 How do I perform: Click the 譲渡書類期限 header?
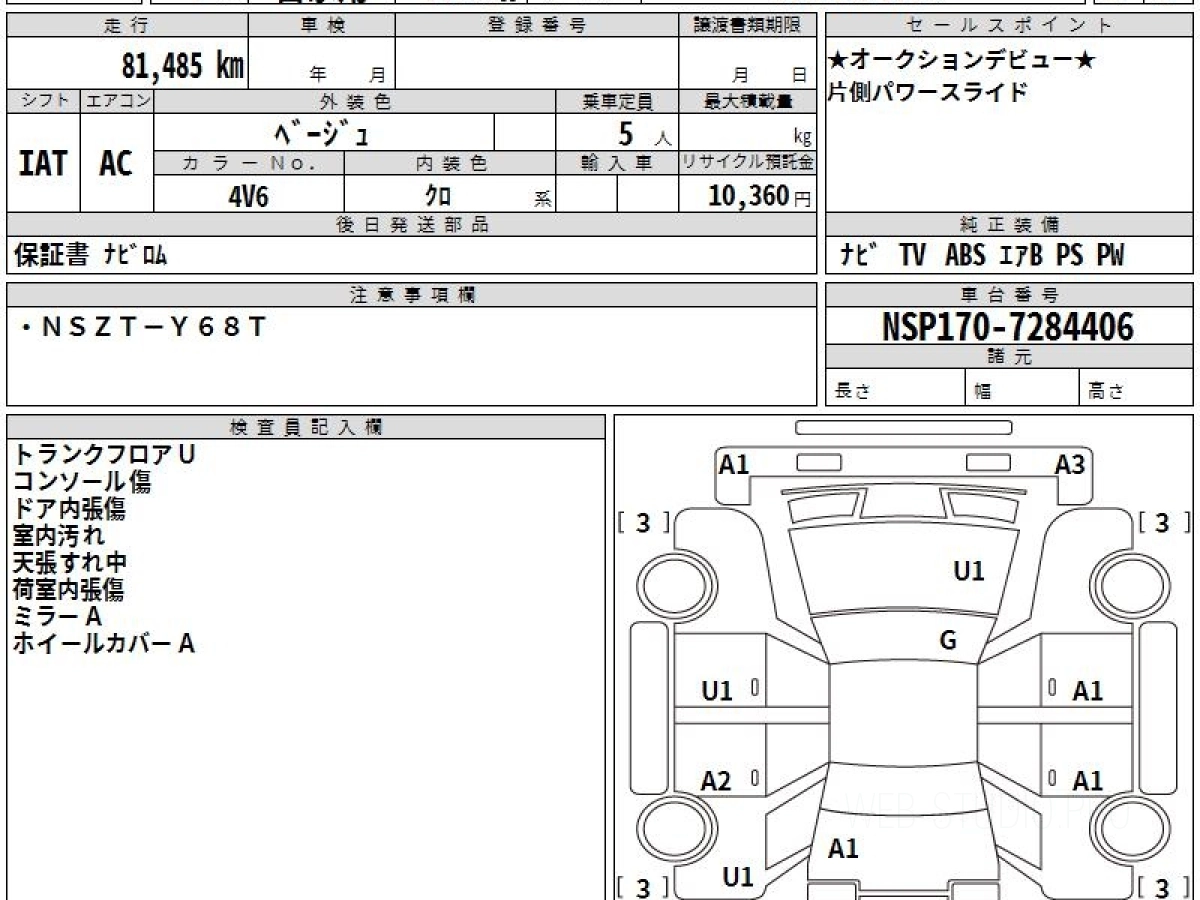pyautogui.click(x=748, y=26)
